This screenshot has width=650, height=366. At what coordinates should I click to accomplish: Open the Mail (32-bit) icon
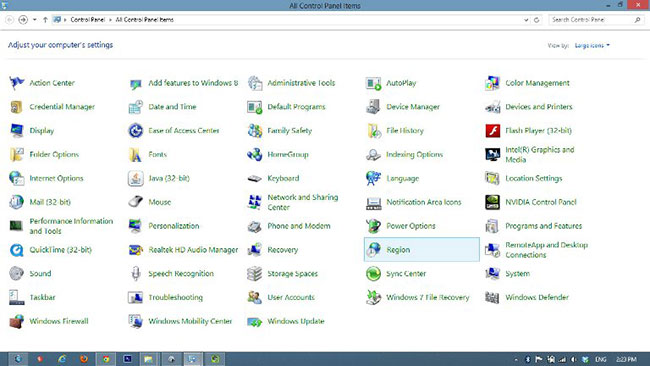17,202
